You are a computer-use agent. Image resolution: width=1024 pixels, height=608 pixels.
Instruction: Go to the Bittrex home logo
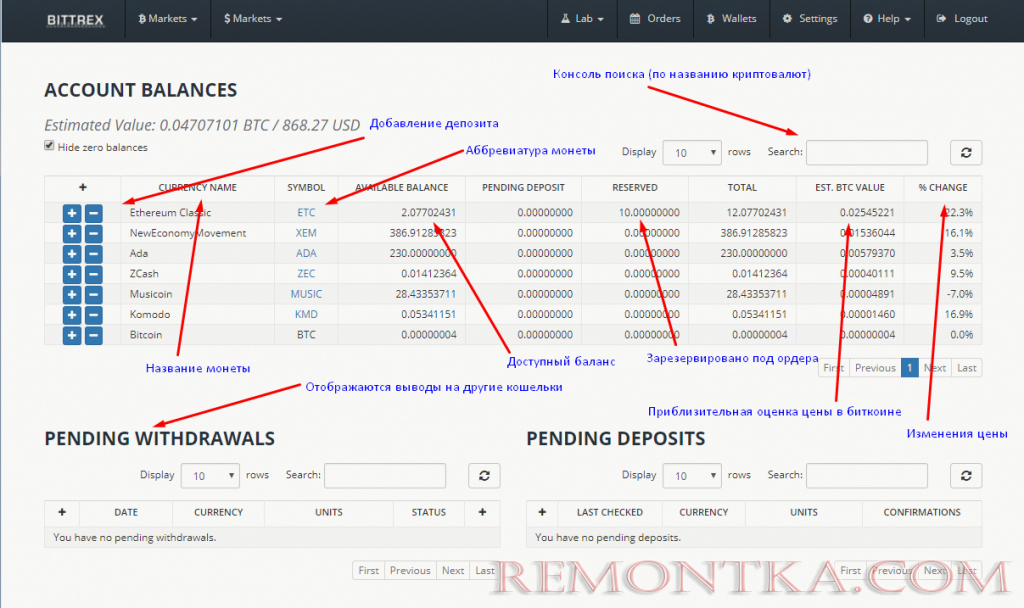tap(75, 20)
